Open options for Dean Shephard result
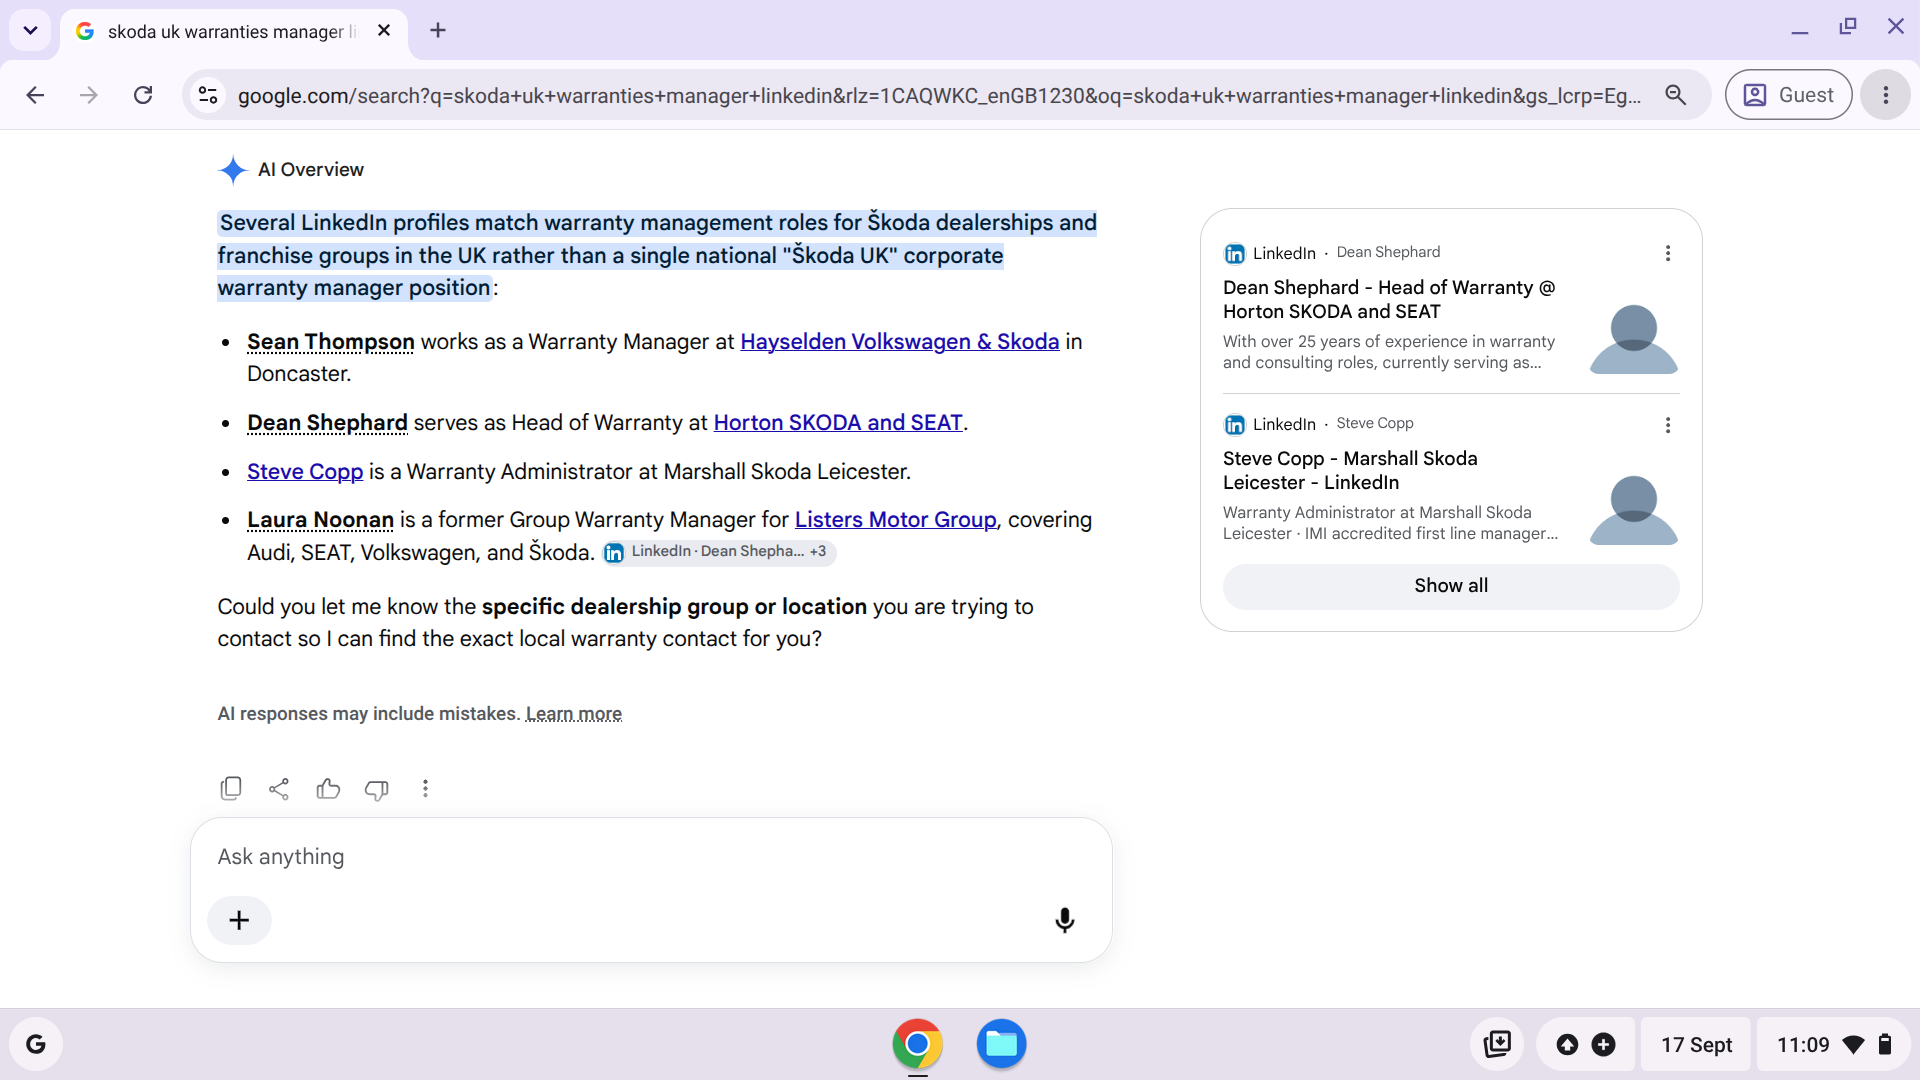 [1667, 253]
